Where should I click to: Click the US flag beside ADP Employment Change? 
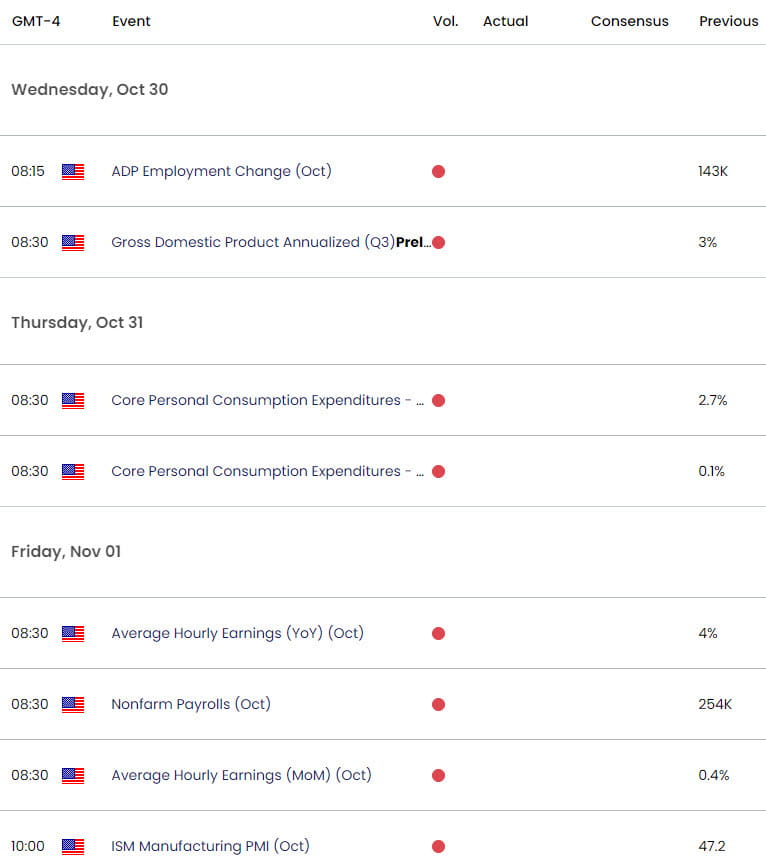click(x=72, y=171)
